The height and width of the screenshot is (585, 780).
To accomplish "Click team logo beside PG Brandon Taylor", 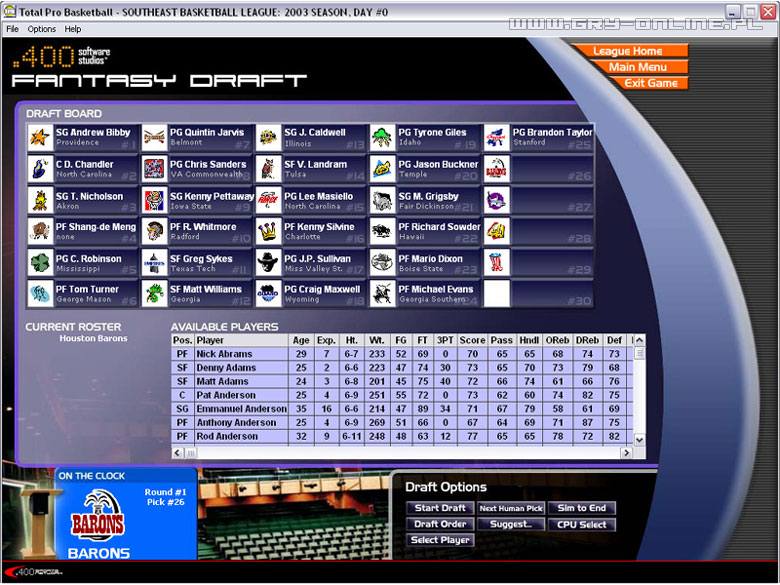I will [x=497, y=137].
